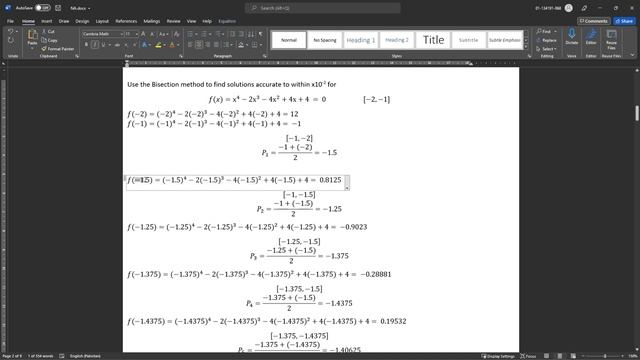Open the Display Settings in the status bar
Screen dimensions: 640x360
point(498,356)
